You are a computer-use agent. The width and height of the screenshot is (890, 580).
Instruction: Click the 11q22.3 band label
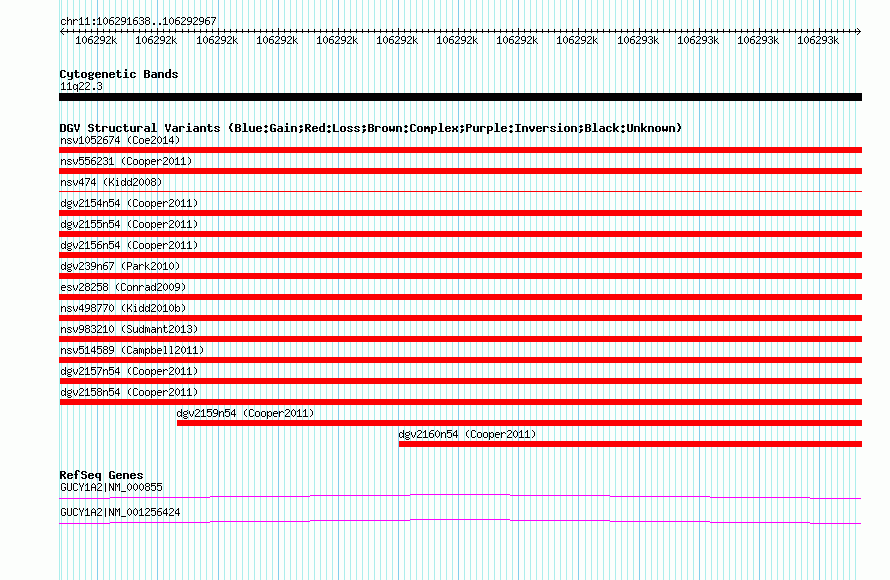(81, 86)
